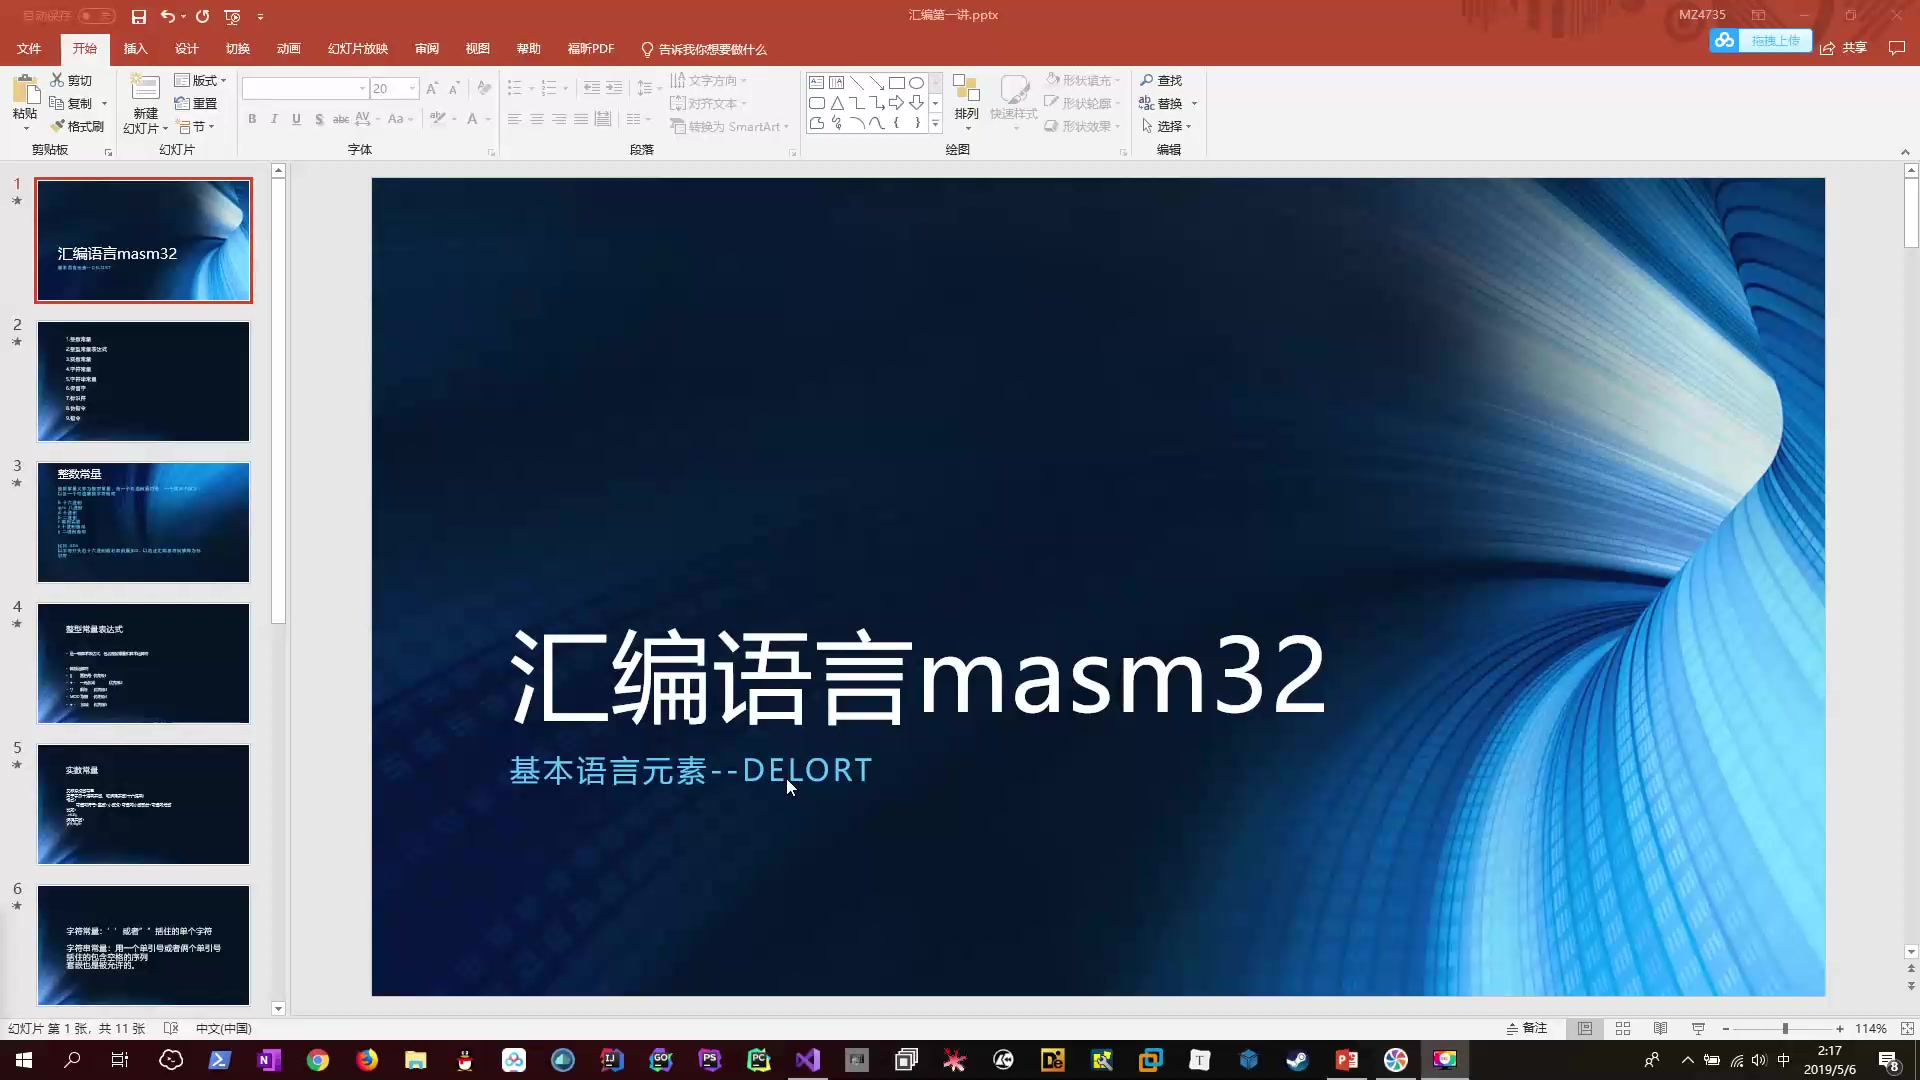This screenshot has width=1920, height=1080.
Task: Click the Replace icon
Action: click(1168, 103)
